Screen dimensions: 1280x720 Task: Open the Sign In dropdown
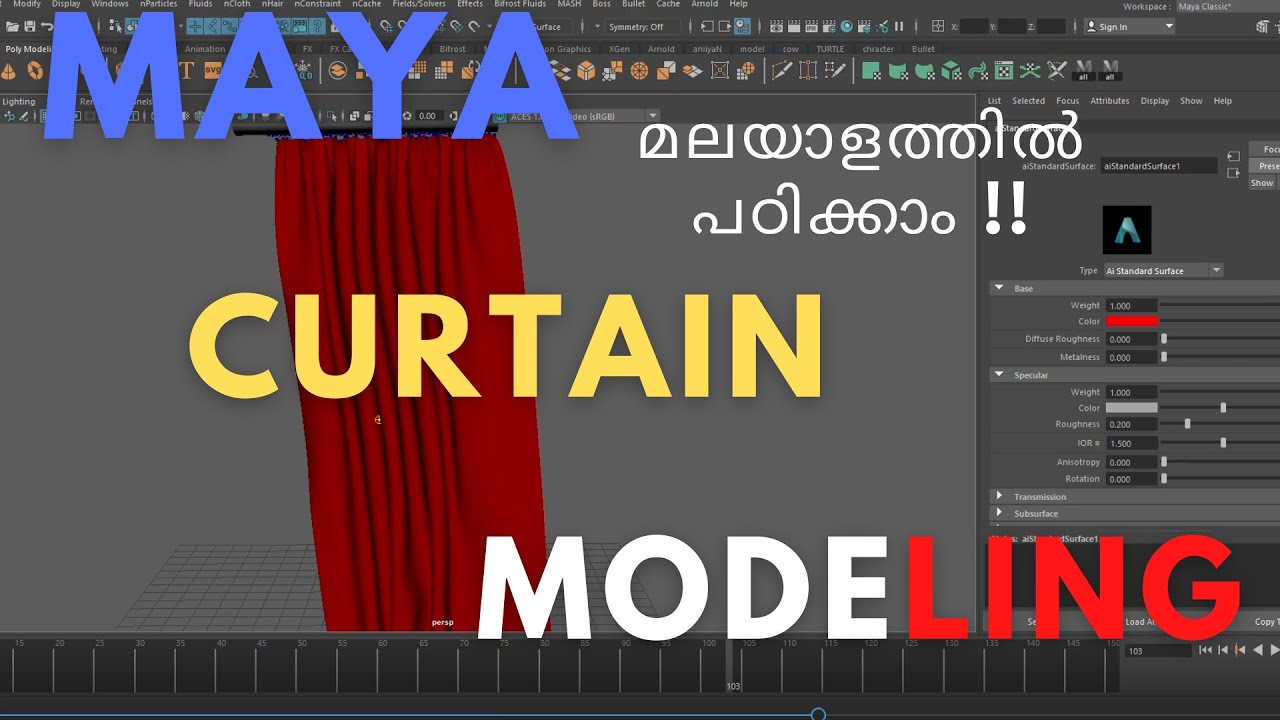(x=1129, y=27)
